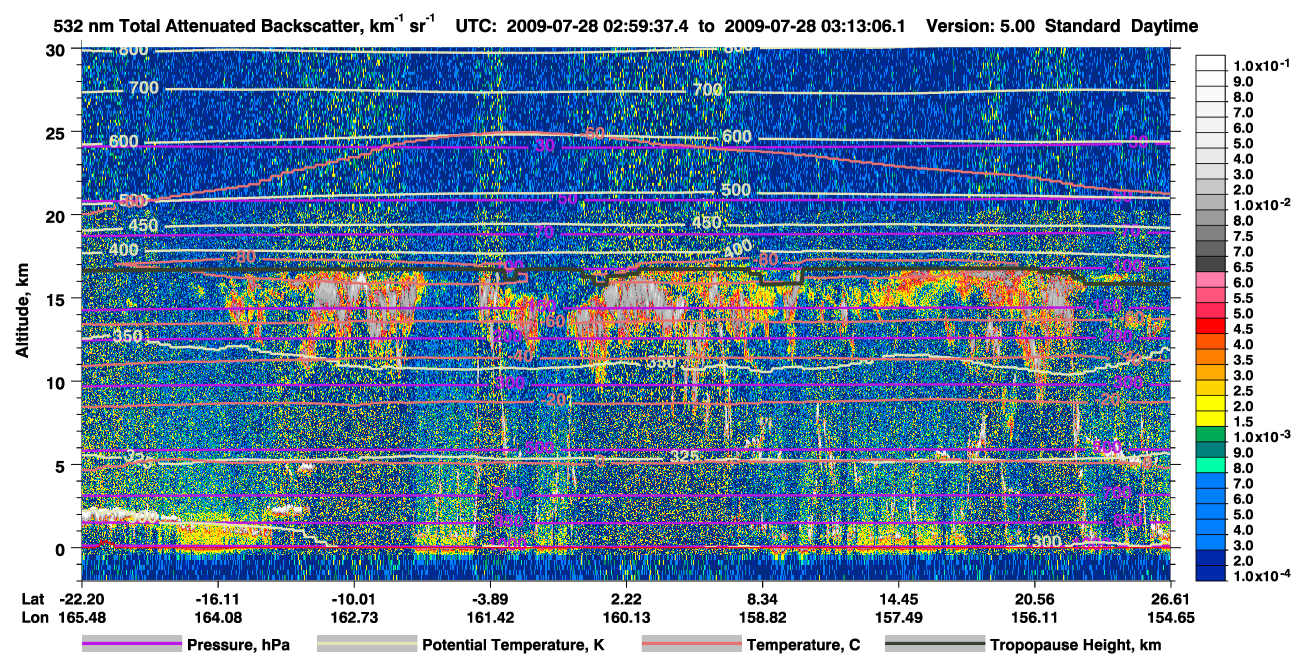Click the latitude value 26.61
This screenshot has height=667, width=1300.
pos(1171,597)
